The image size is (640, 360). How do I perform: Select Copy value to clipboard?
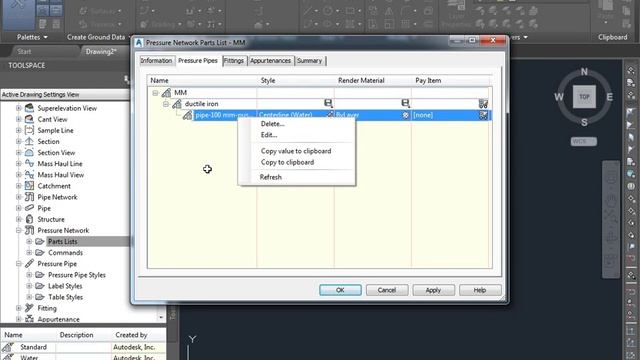click(x=296, y=151)
